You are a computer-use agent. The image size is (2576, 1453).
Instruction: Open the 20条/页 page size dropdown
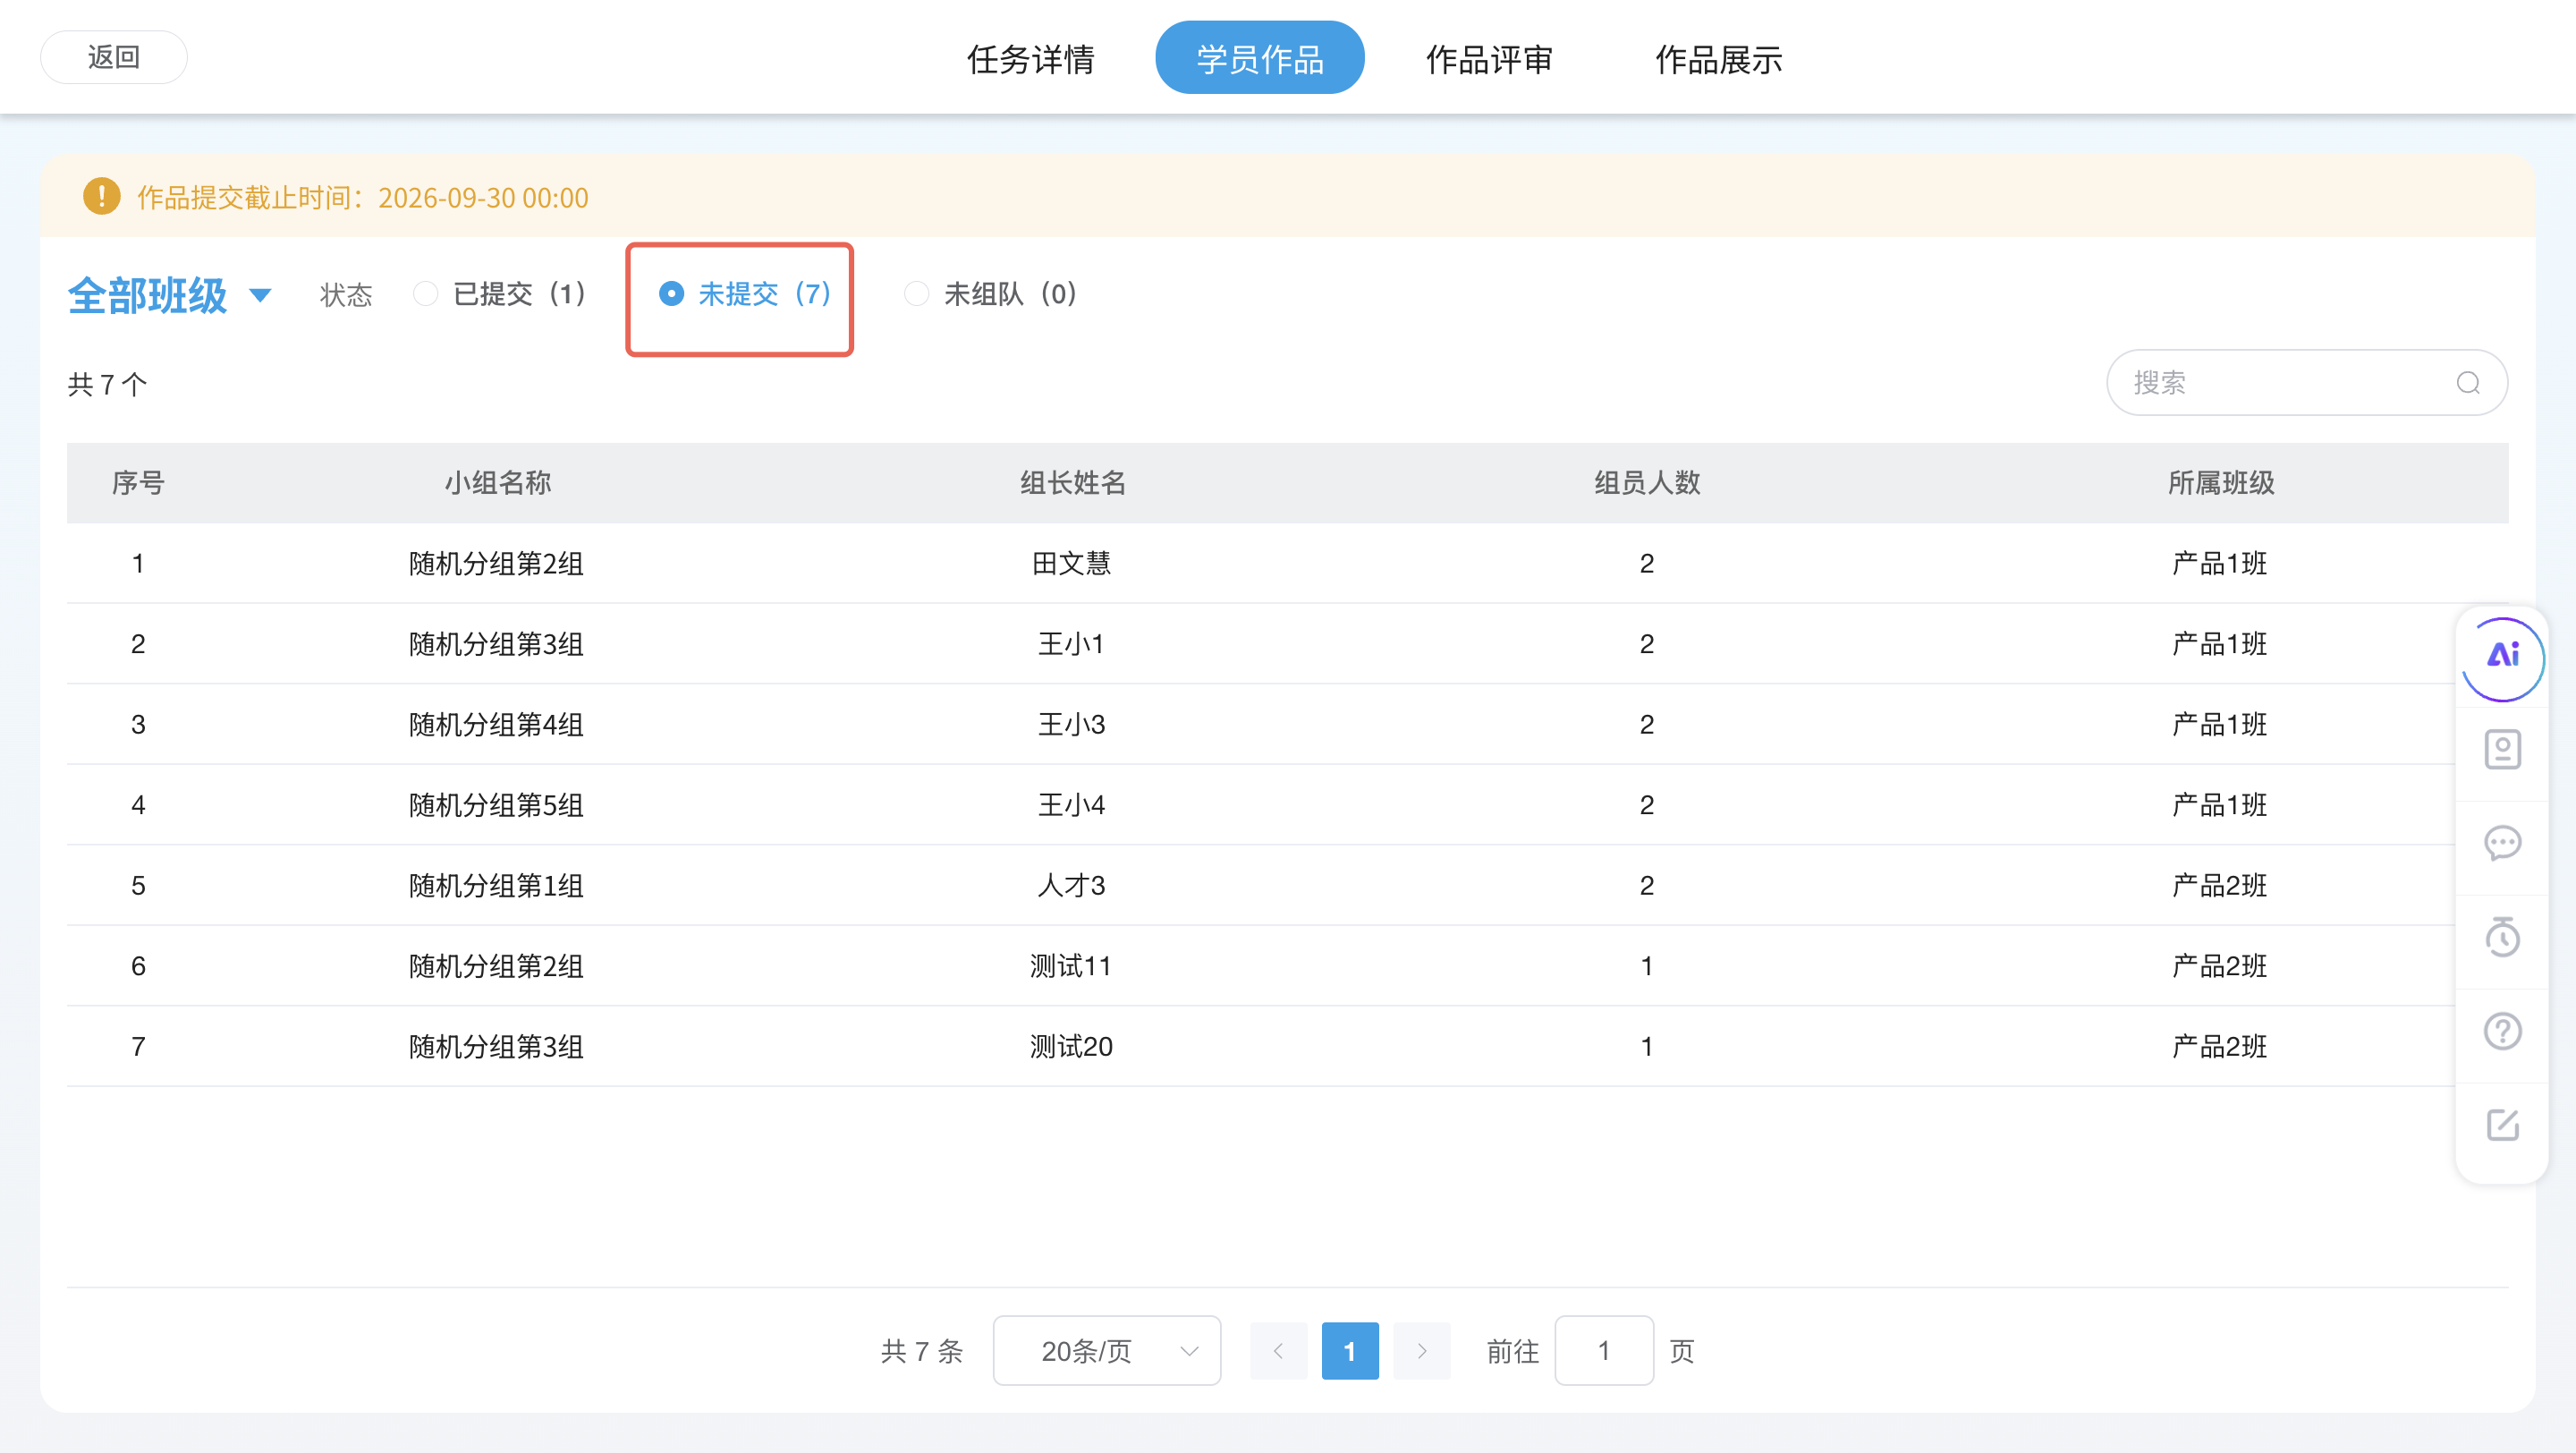click(1106, 1351)
